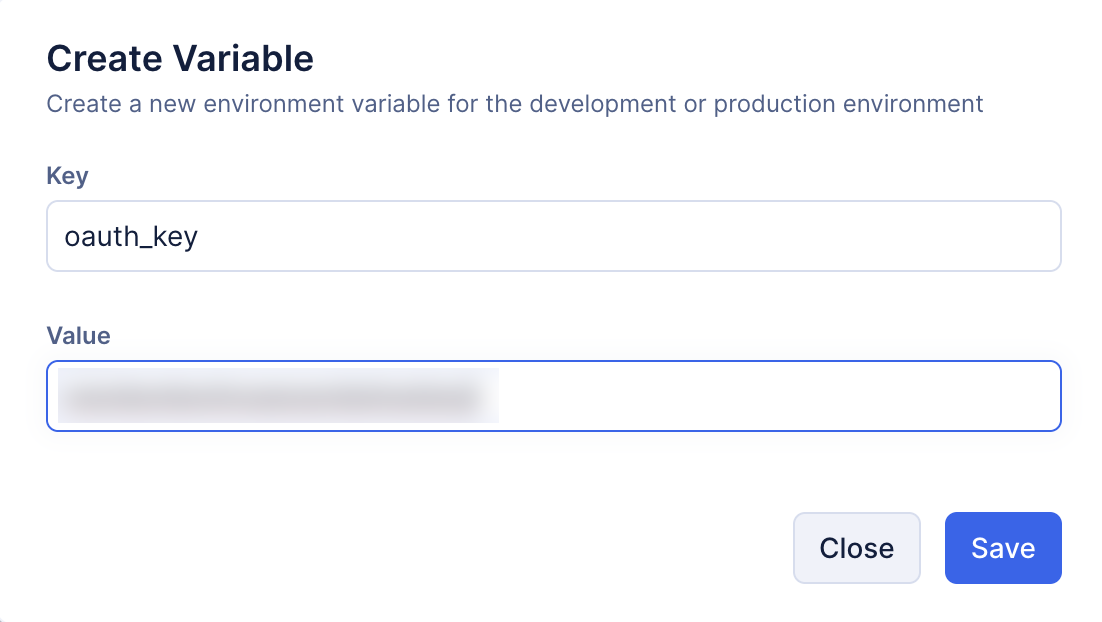Click the Save button
Viewport: 1102px width, 622px height.
point(1002,548)
